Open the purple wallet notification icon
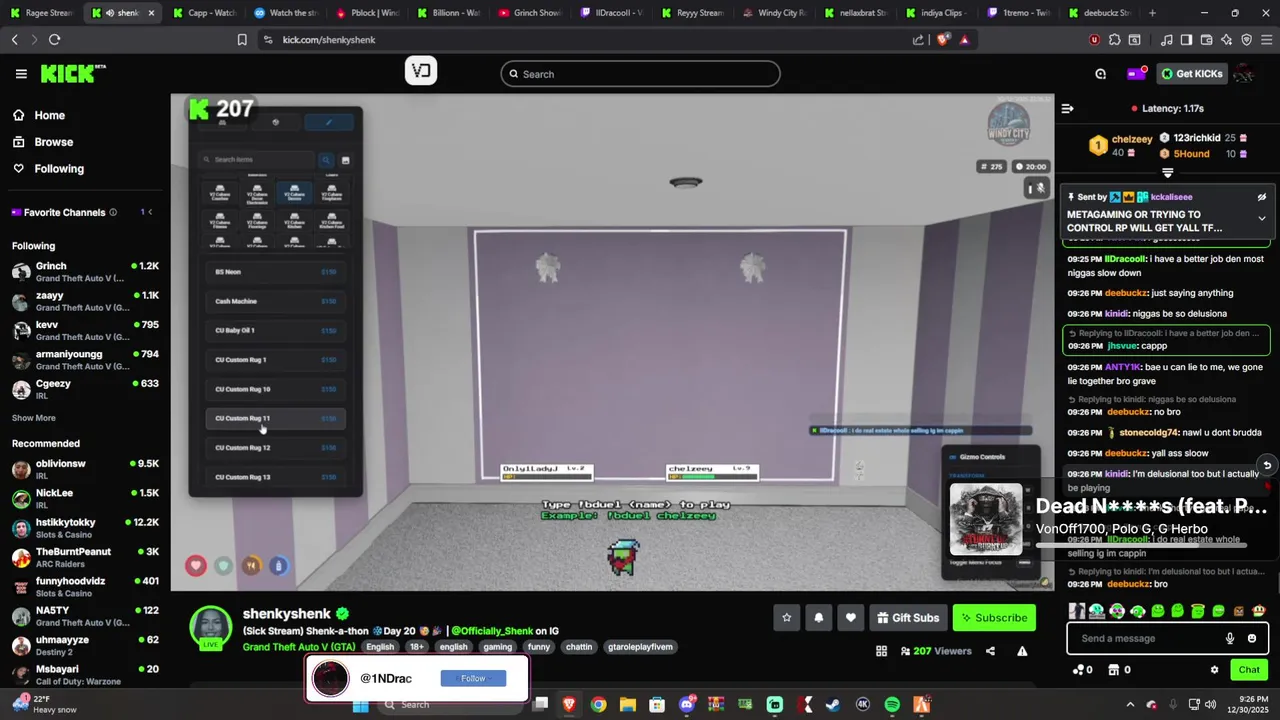 [x=1135, y=74]
